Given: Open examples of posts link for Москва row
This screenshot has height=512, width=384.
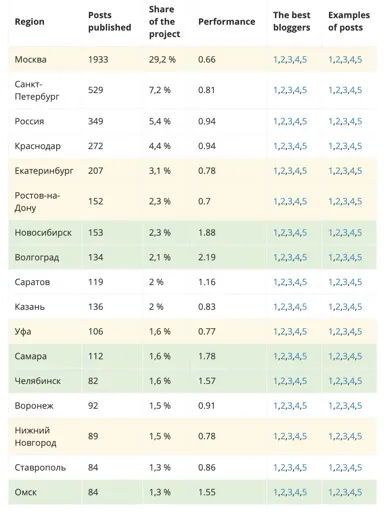Looking at the screenshot, I should (345, 60).
